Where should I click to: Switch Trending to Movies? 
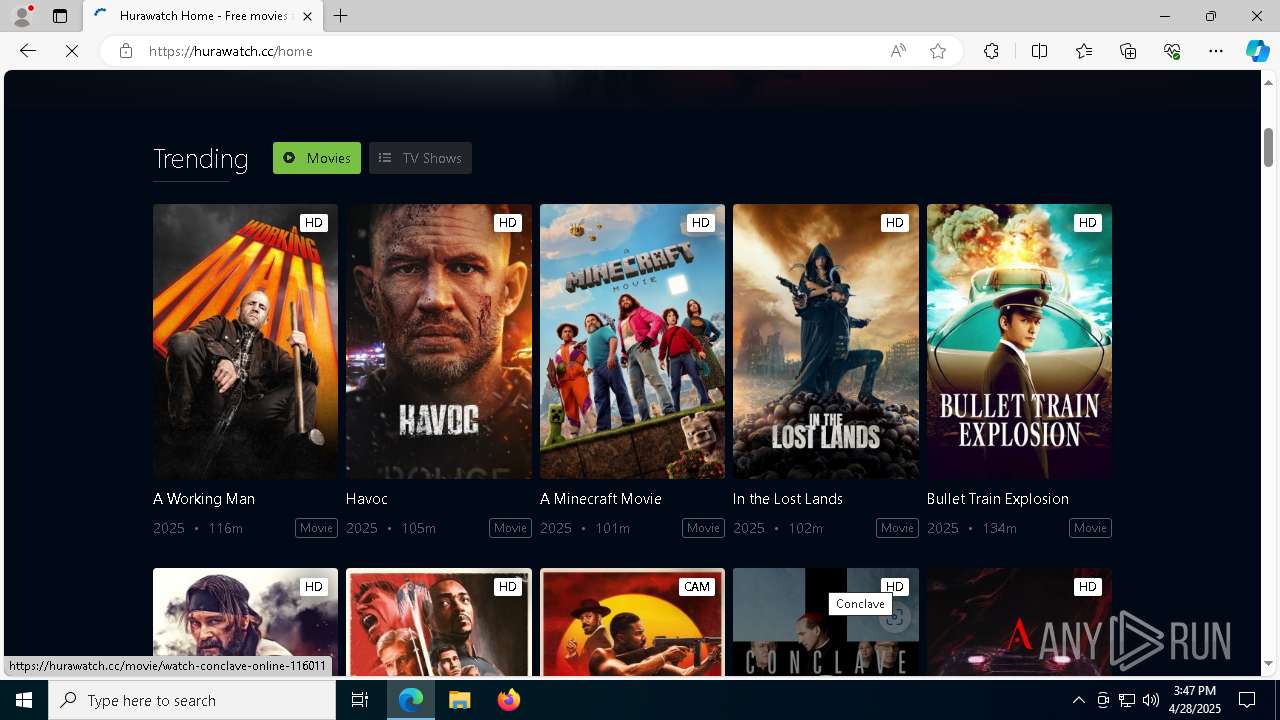click(x=317, y=158)
